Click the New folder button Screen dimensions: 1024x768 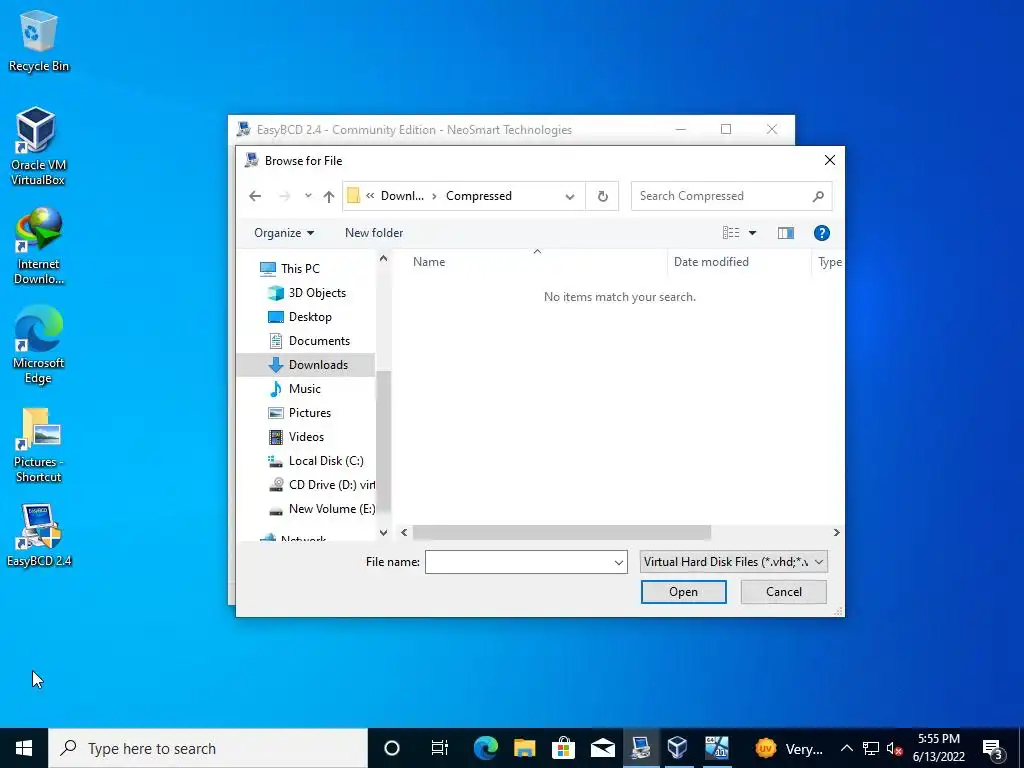[374, 233]
